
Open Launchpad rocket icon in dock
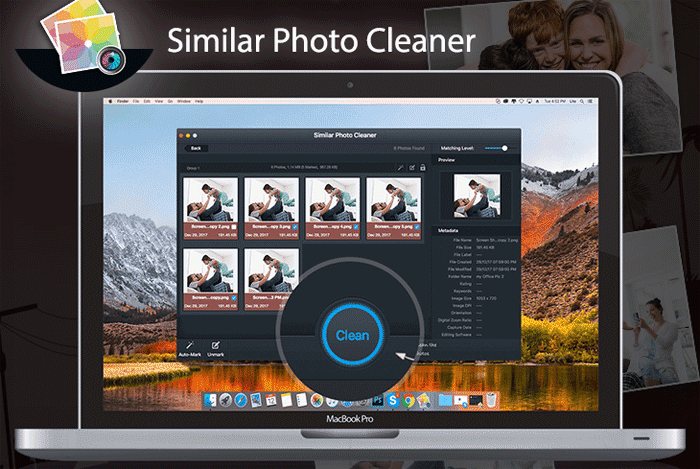pos(225,400)
